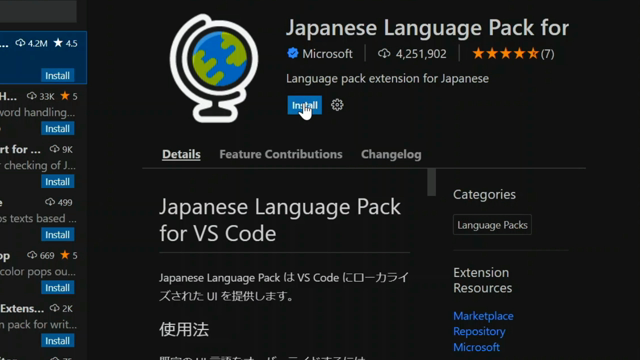The width and height of the screenshot is (640, 360).
Task: Open the Marketplace resource link
Action: coord(483,316)
